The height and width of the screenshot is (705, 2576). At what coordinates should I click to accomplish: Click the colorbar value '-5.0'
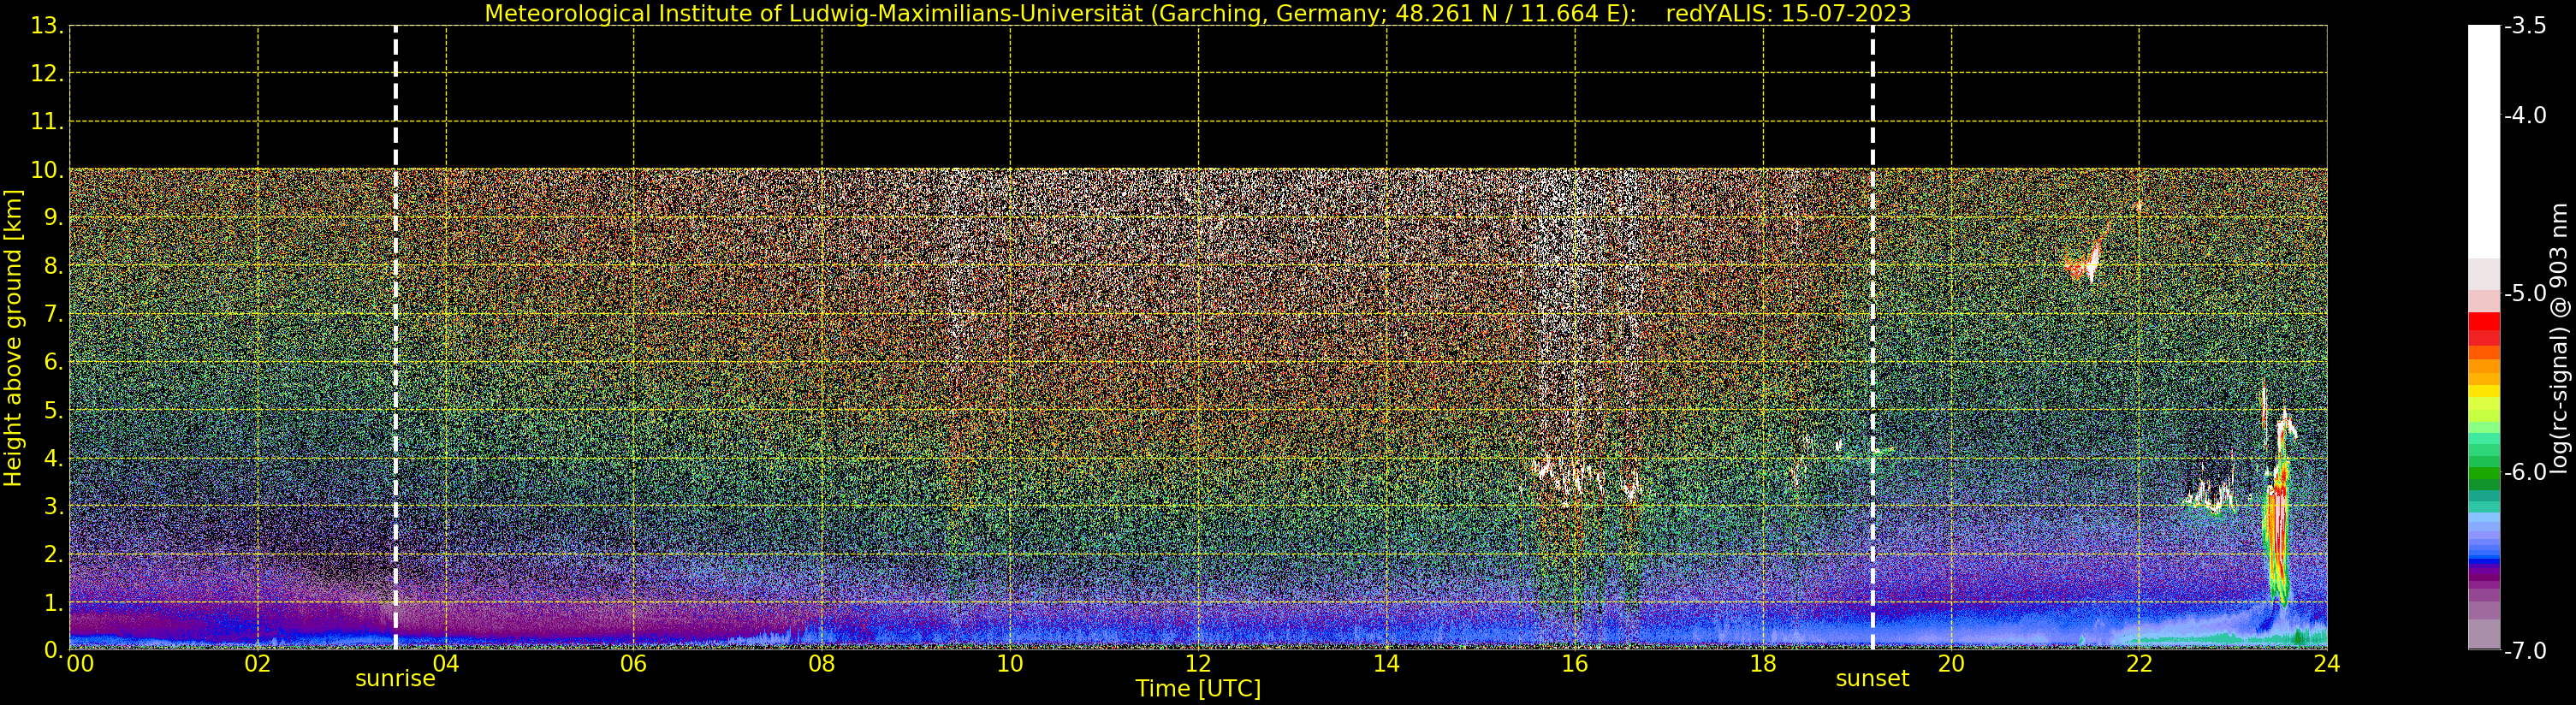[x=2525, y=293]
